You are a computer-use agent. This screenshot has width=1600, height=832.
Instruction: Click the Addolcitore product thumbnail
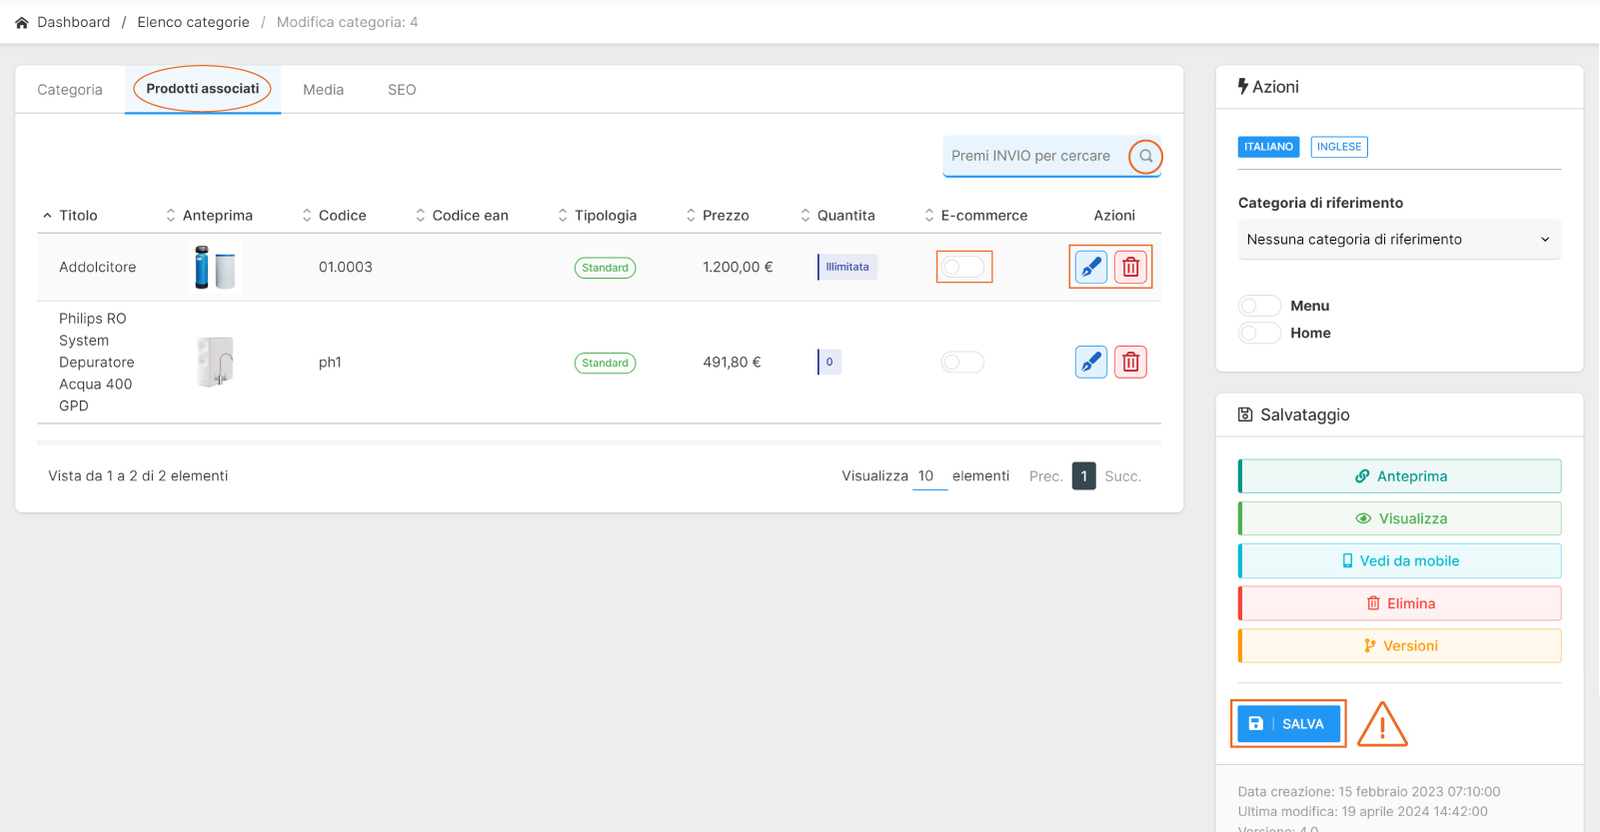point(214,267)
